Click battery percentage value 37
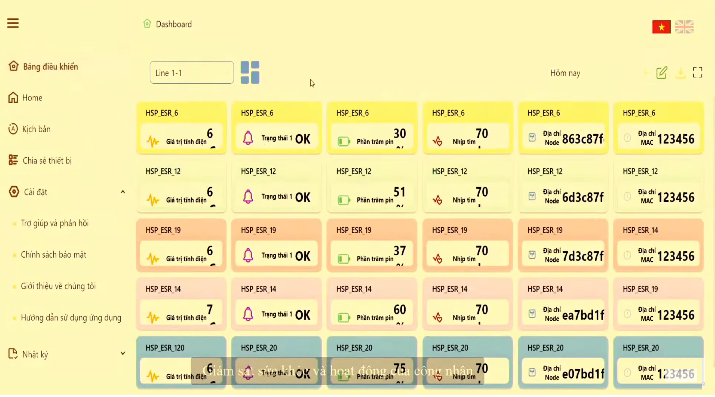The image size is (715, 397). 399,251
